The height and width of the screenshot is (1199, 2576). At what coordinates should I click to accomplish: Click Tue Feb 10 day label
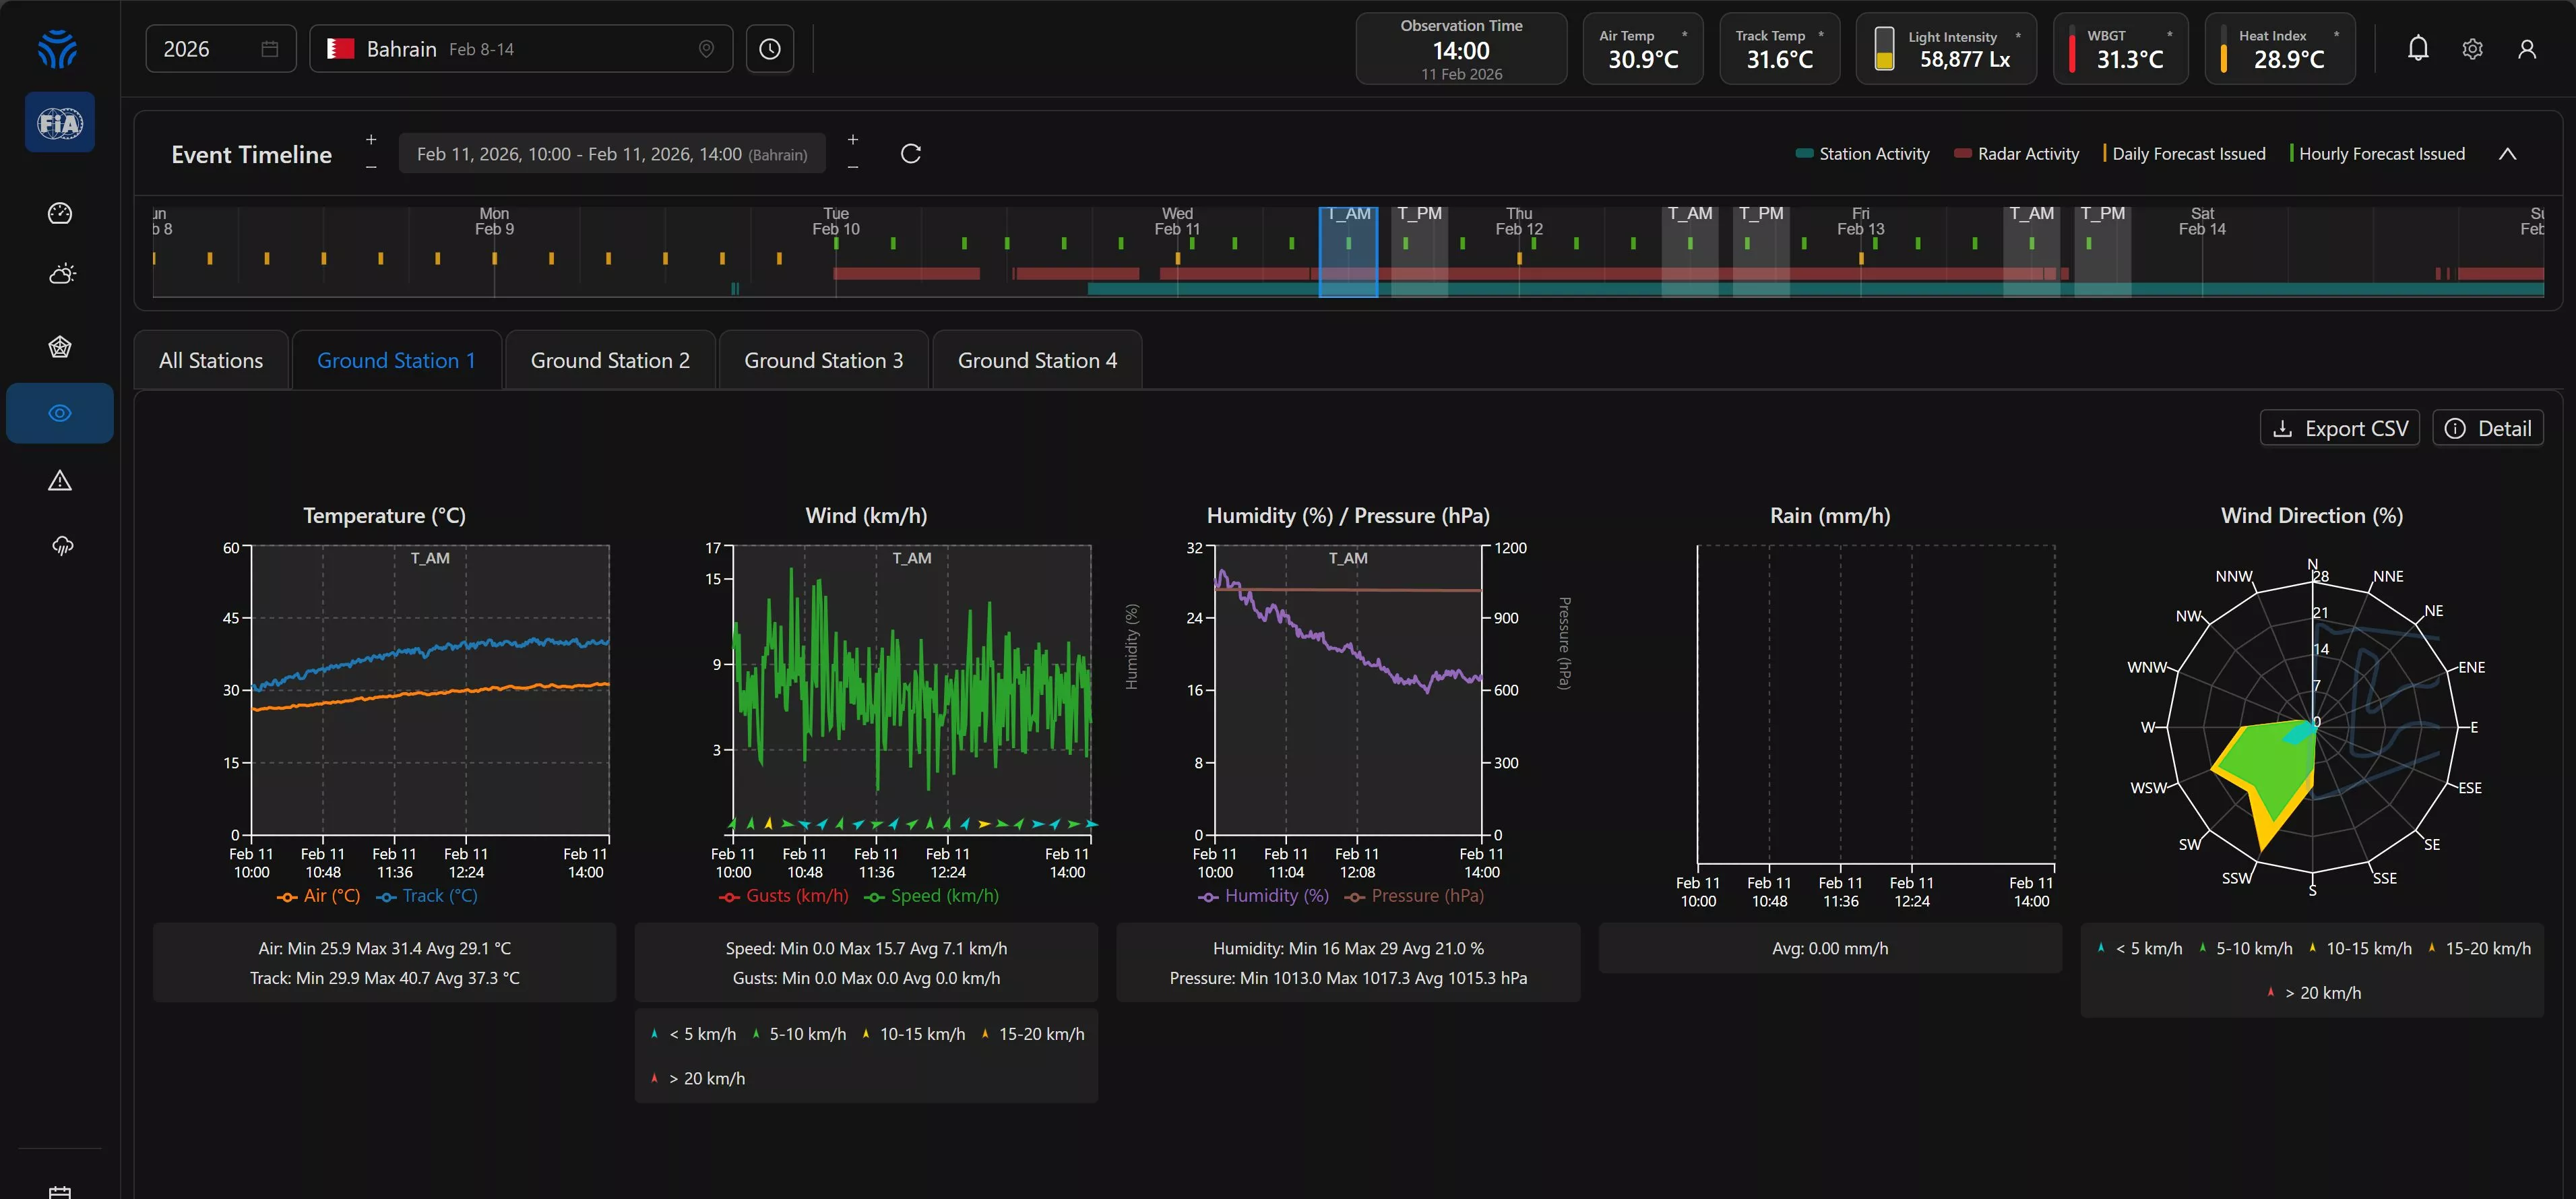click(836, 221)
